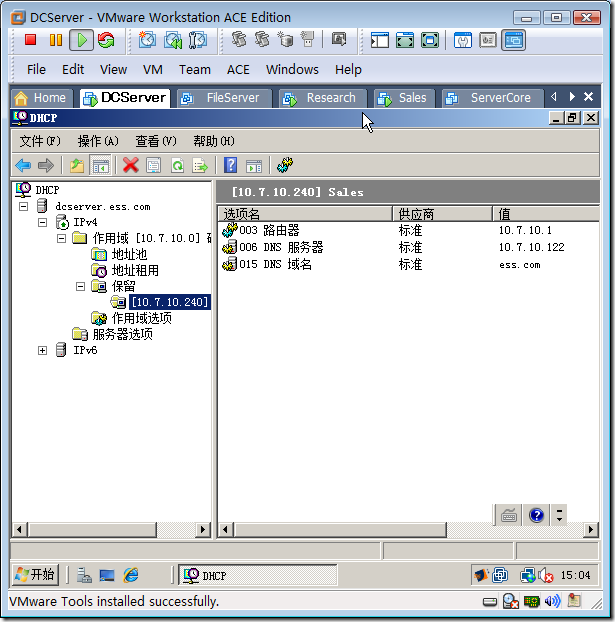Select the 003 路由器 option row

pyautogui.click(x=409, y=230)
